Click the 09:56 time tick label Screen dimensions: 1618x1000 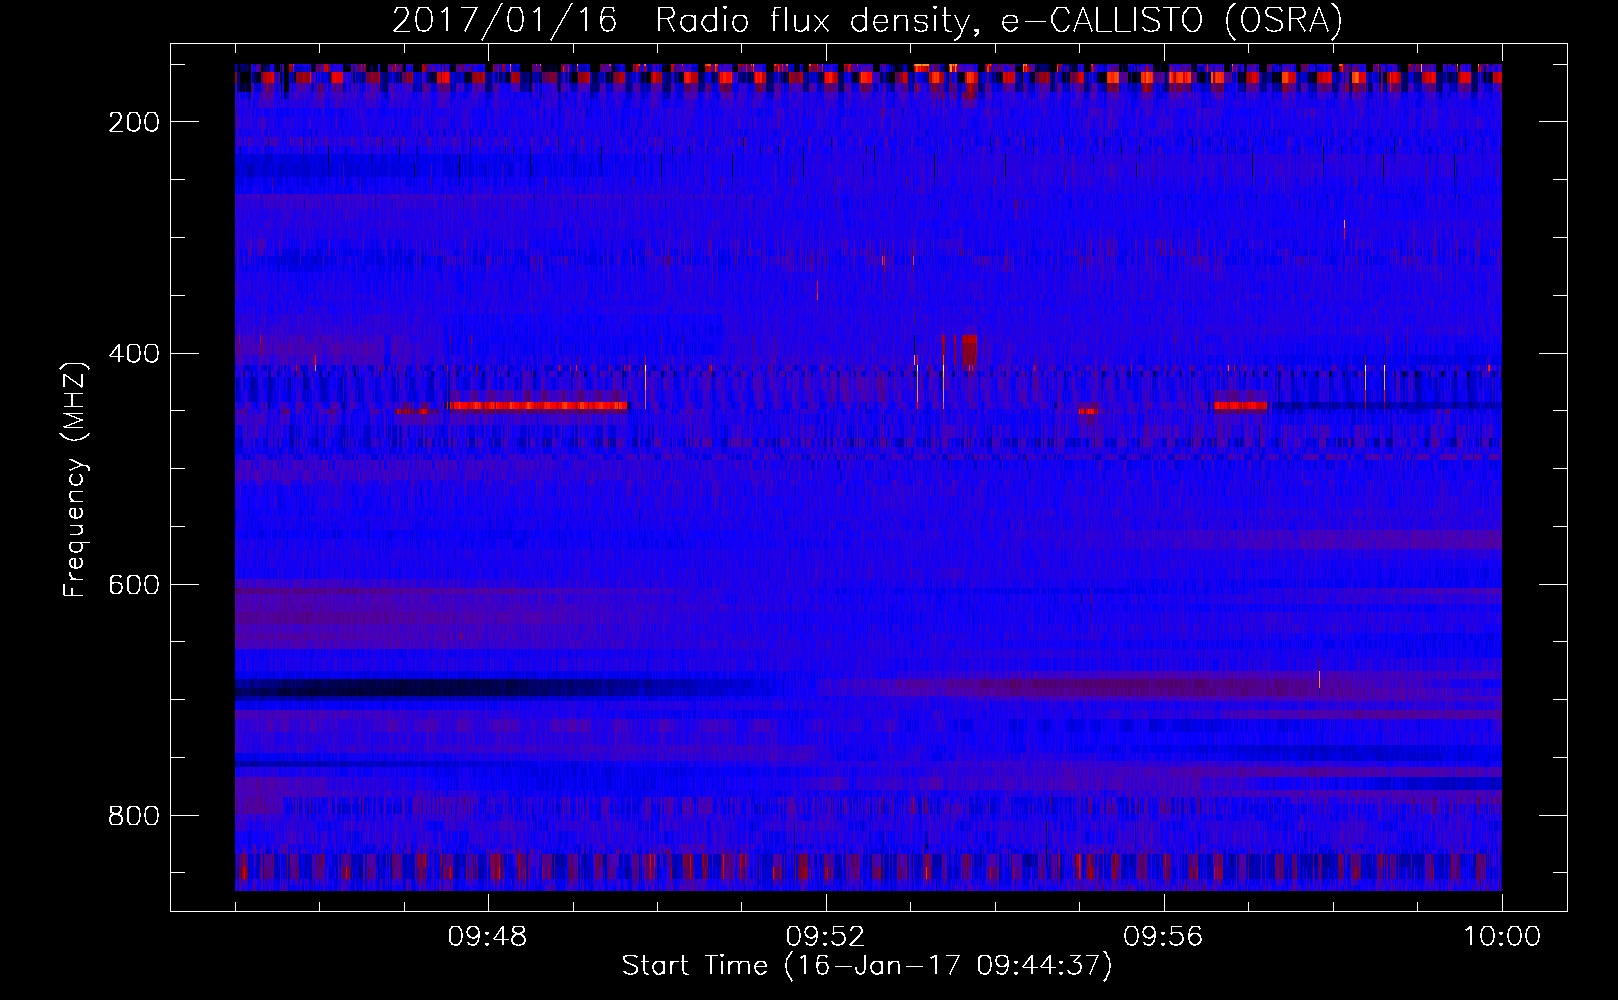click(1164, 937)
